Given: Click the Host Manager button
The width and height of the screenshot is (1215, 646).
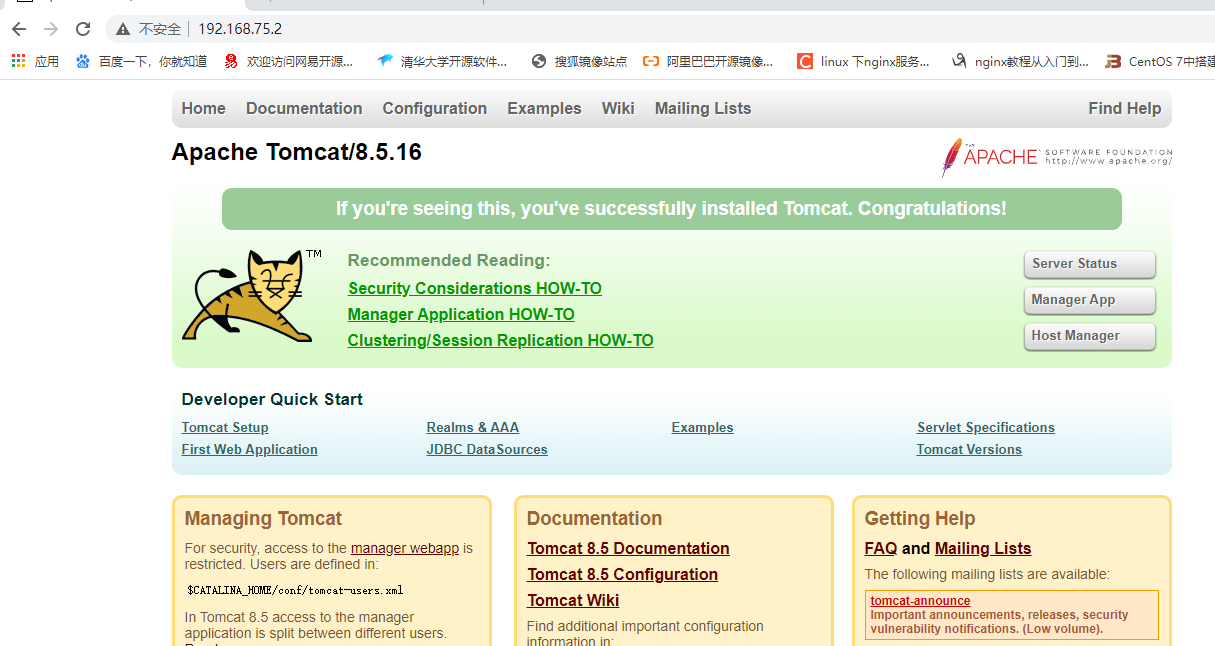Looking at the screenshot, I should [1089, 336].
